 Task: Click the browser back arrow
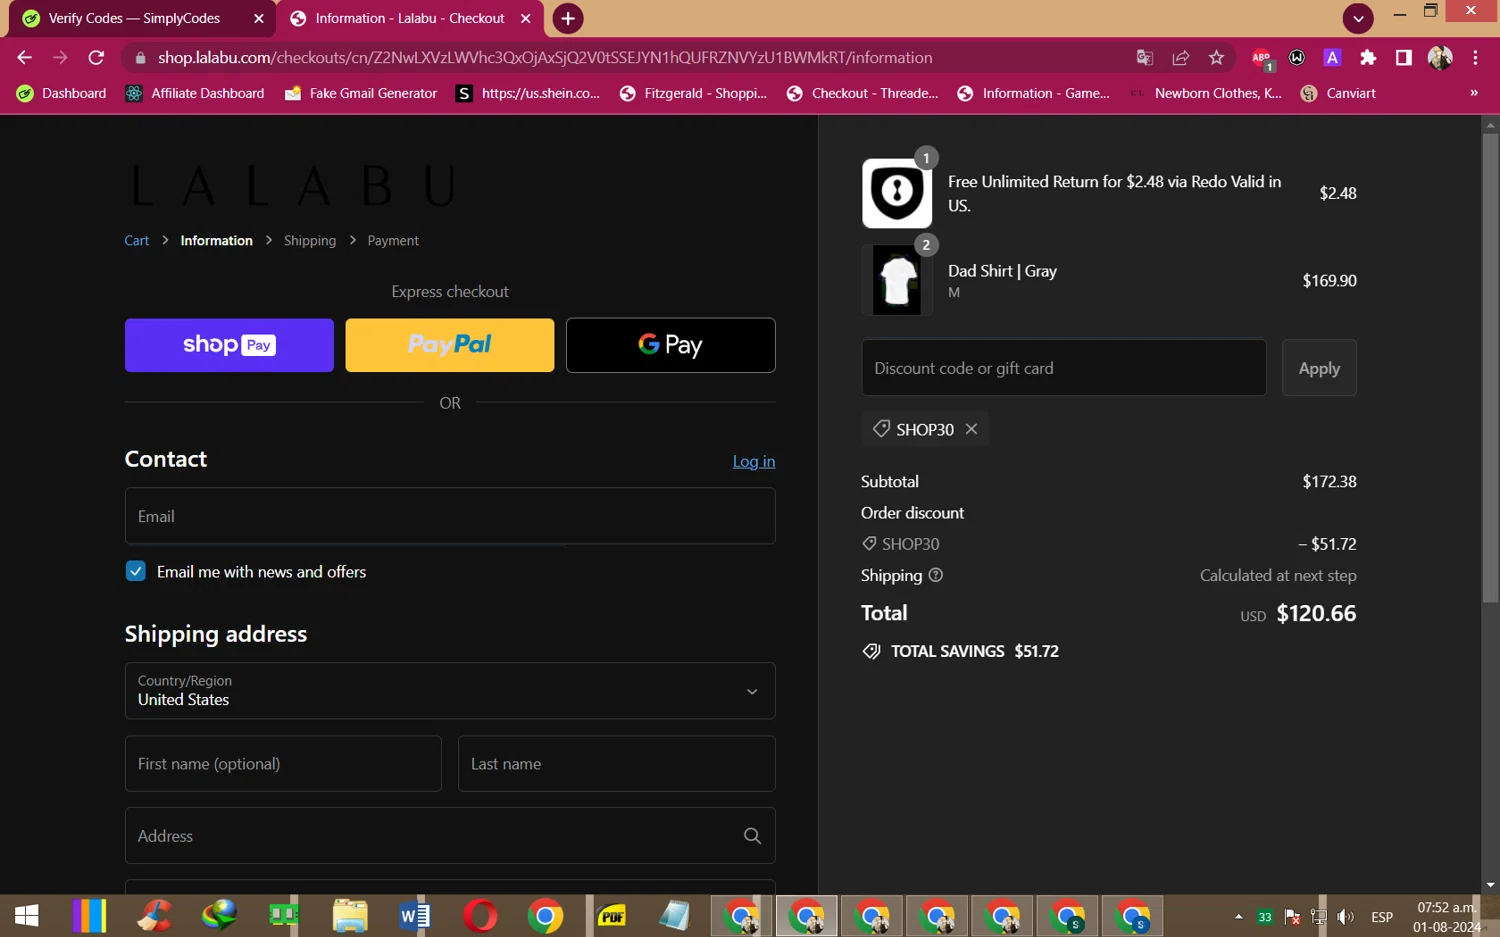coord(24,58)
